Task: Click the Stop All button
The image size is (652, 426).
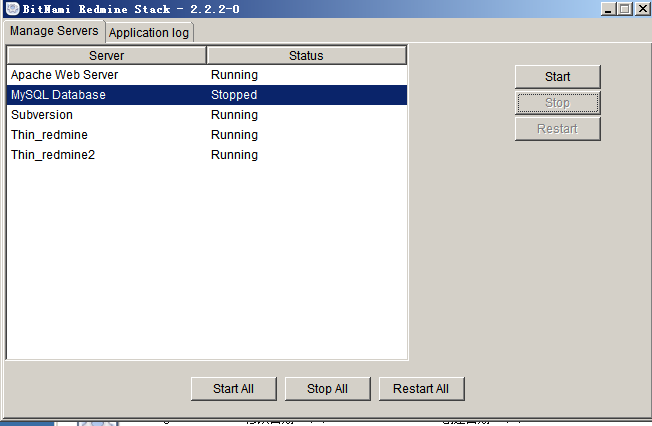Action: [328, 389]
